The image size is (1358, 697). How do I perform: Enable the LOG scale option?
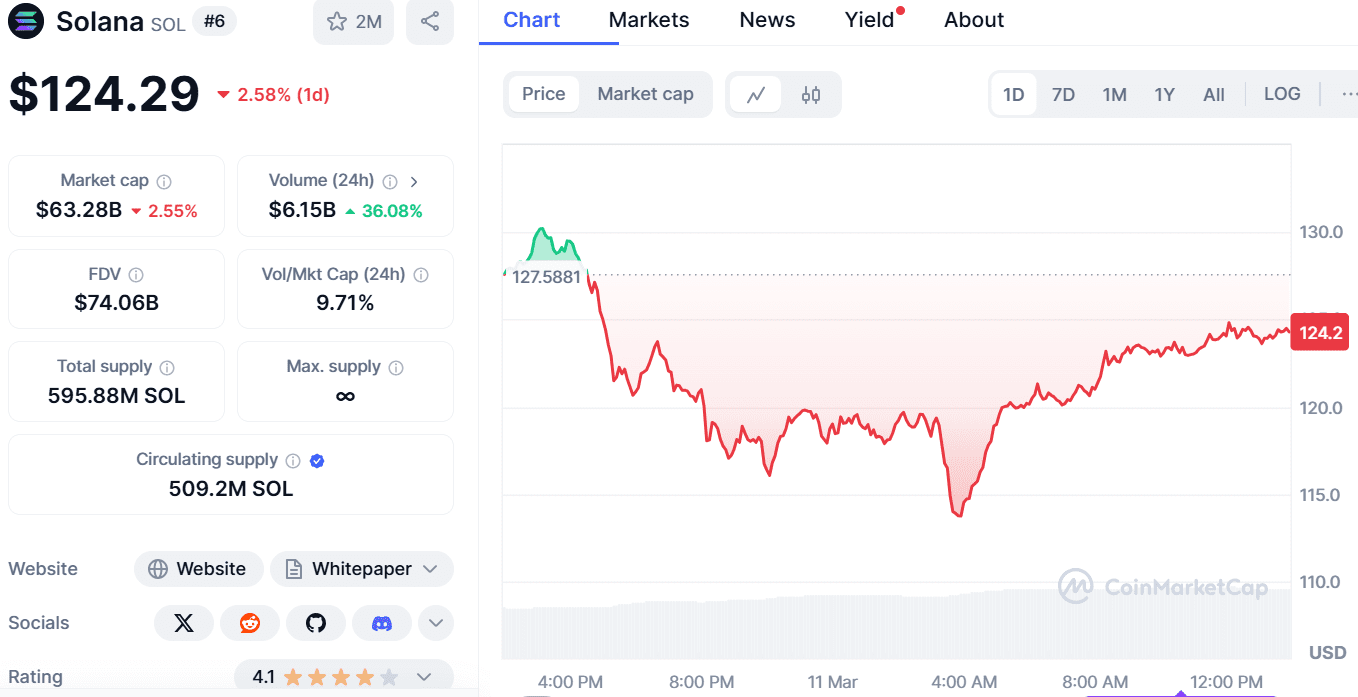(x=1281, y=93)
